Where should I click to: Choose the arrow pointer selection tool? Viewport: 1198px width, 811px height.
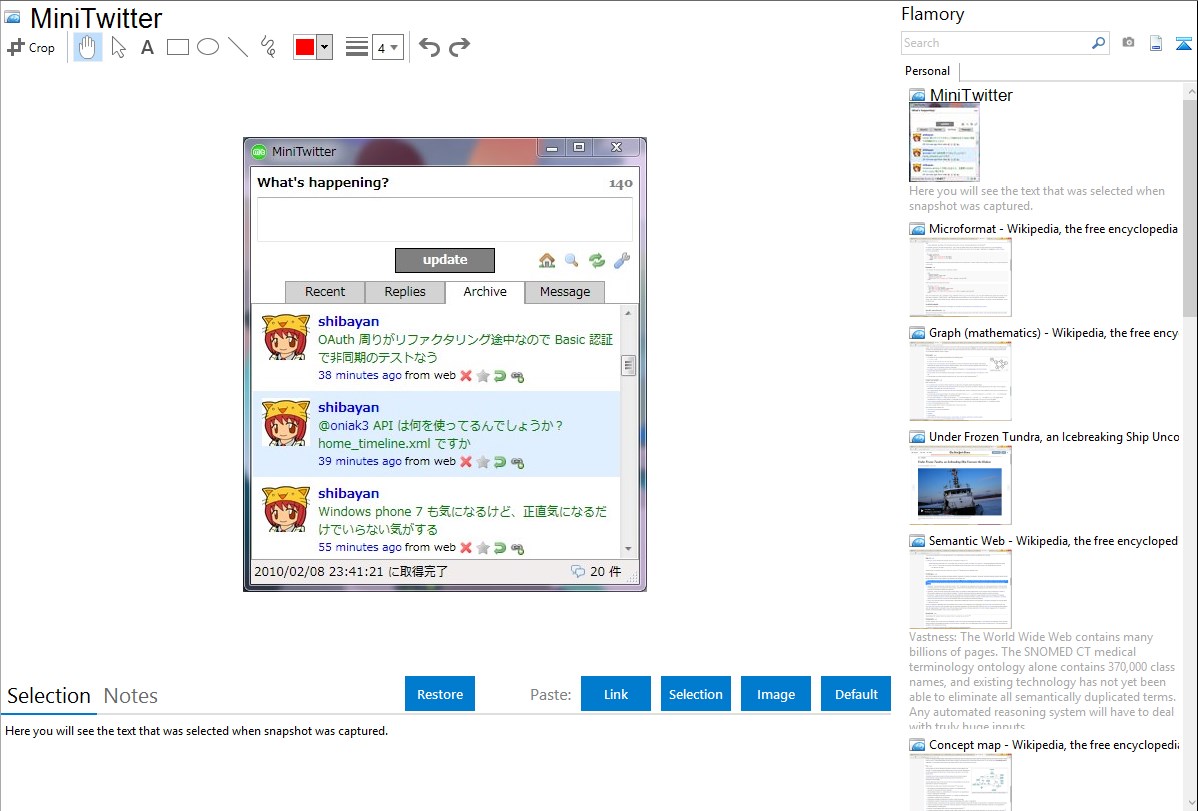(118, 47)
